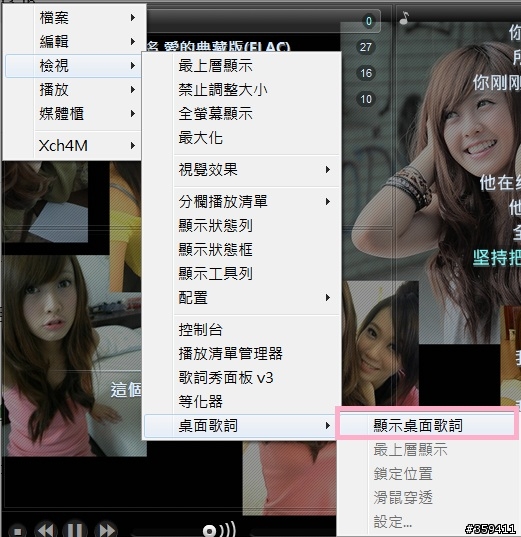The width and height of the screenshot is (521, 537).
Task: Open the 檔案 menu
Action: tap(73, 18)
